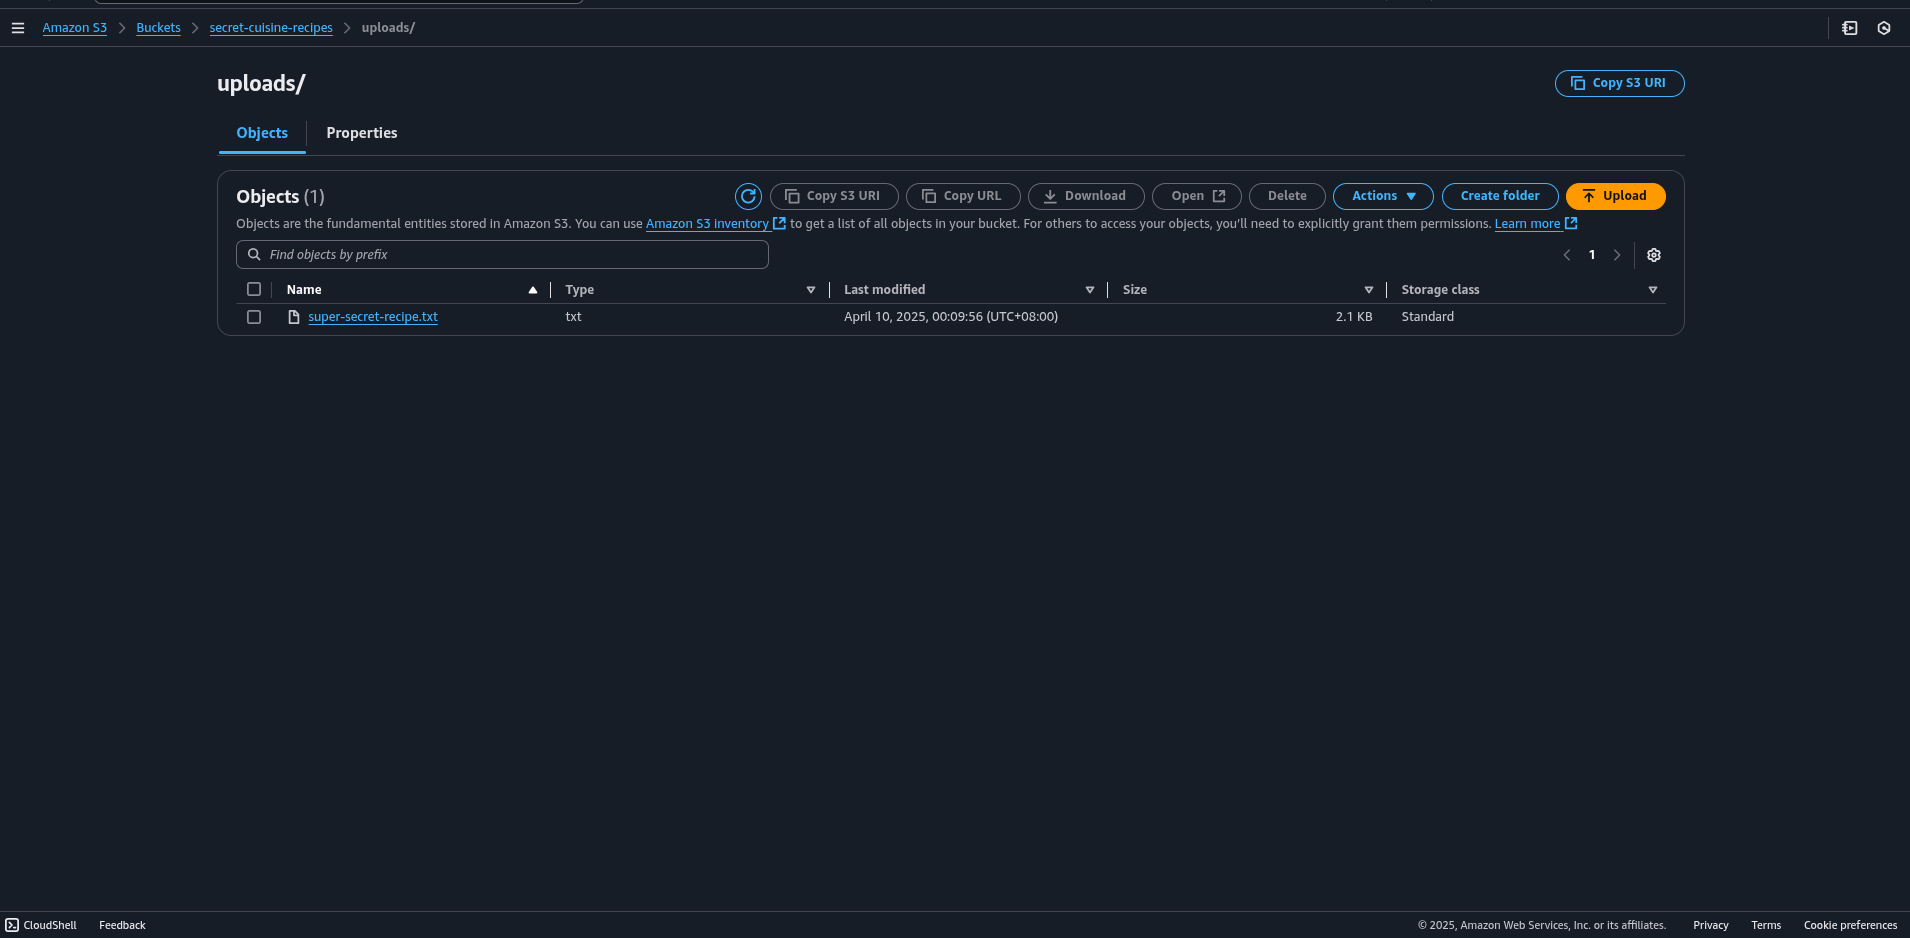Open the hamburger navigation menu icon
1910x938 pixels.
point(18,28)
